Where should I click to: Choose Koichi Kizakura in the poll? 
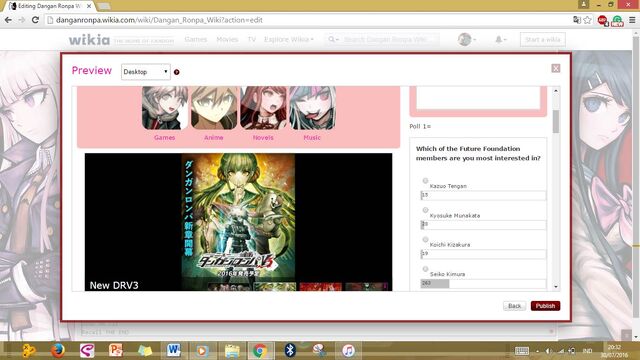[x=425, y=239]
